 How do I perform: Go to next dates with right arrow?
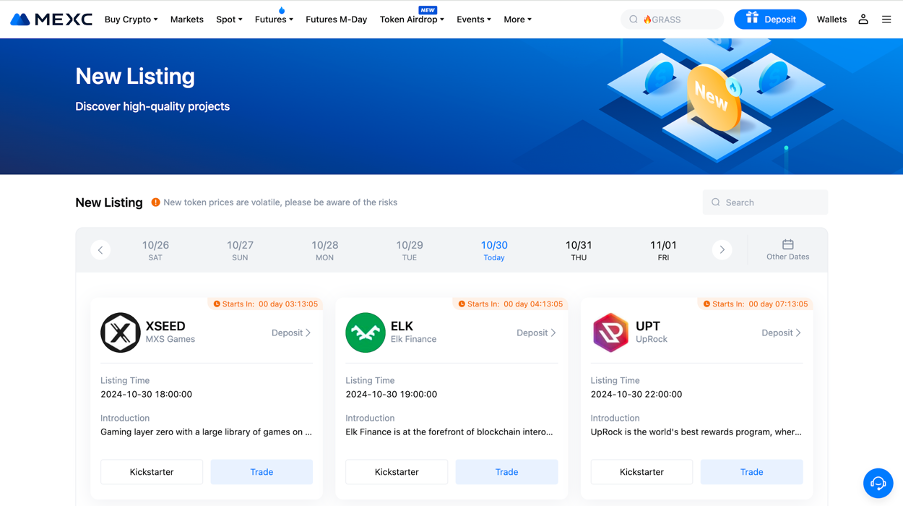point(722,250)
